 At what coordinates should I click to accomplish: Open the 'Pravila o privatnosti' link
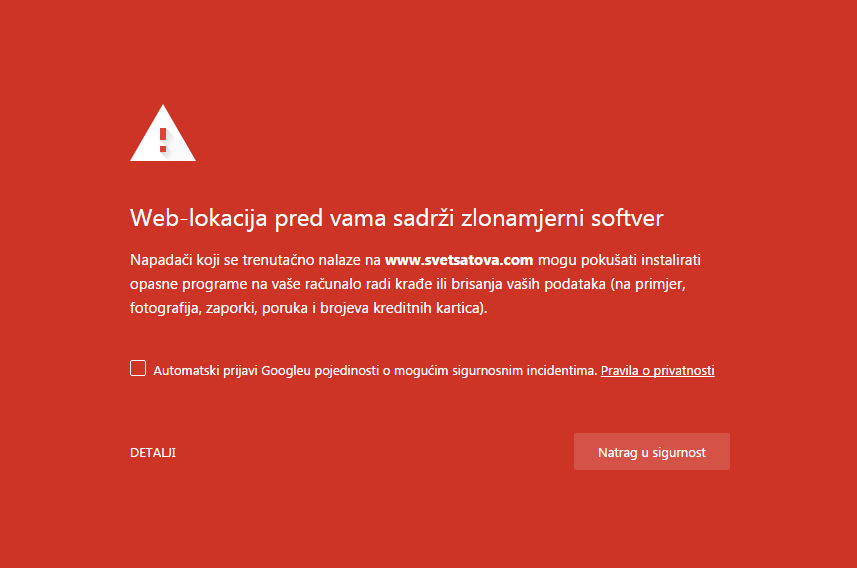coord(657,370)
